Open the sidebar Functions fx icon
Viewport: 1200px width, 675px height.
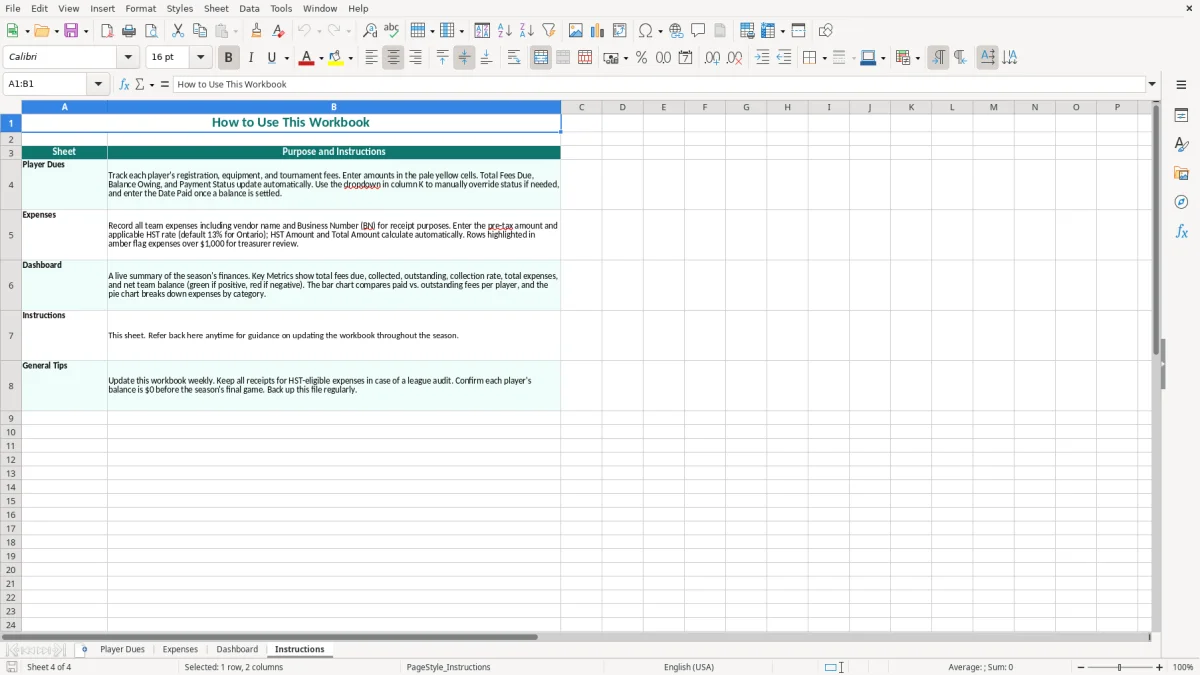(1181, 231)
